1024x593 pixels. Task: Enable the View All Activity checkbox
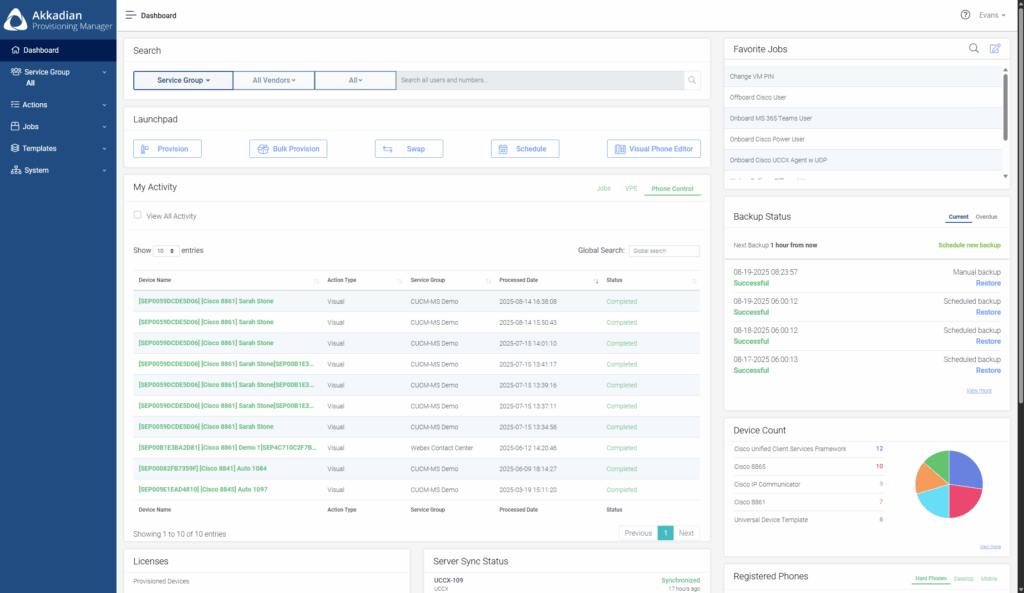tap(137, 215)
